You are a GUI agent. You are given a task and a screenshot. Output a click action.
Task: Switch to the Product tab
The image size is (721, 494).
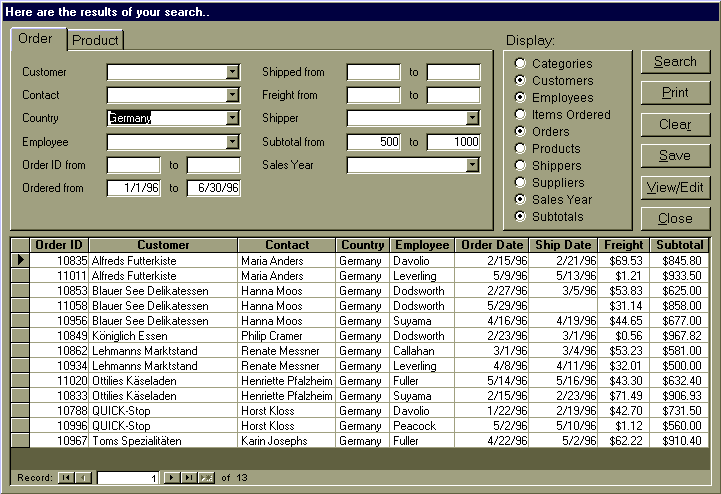[95, 40]
